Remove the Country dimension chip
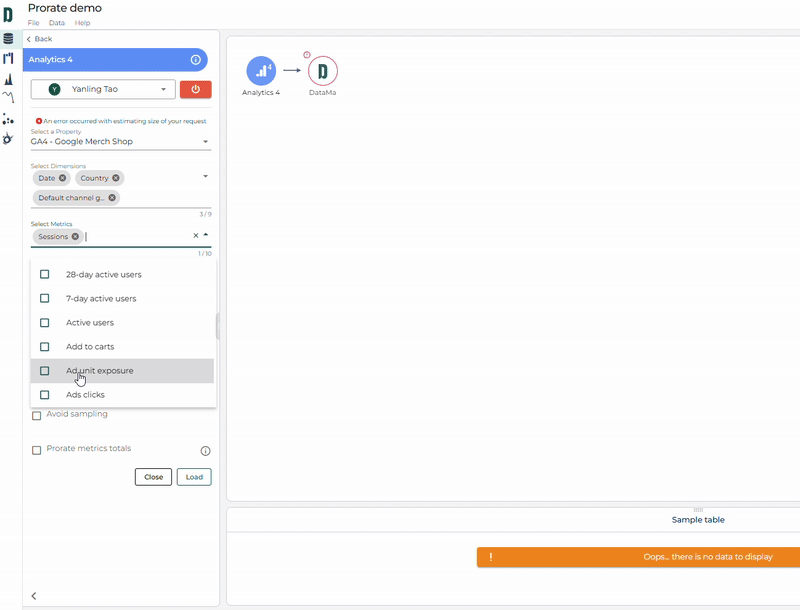 tap(116, 178)
